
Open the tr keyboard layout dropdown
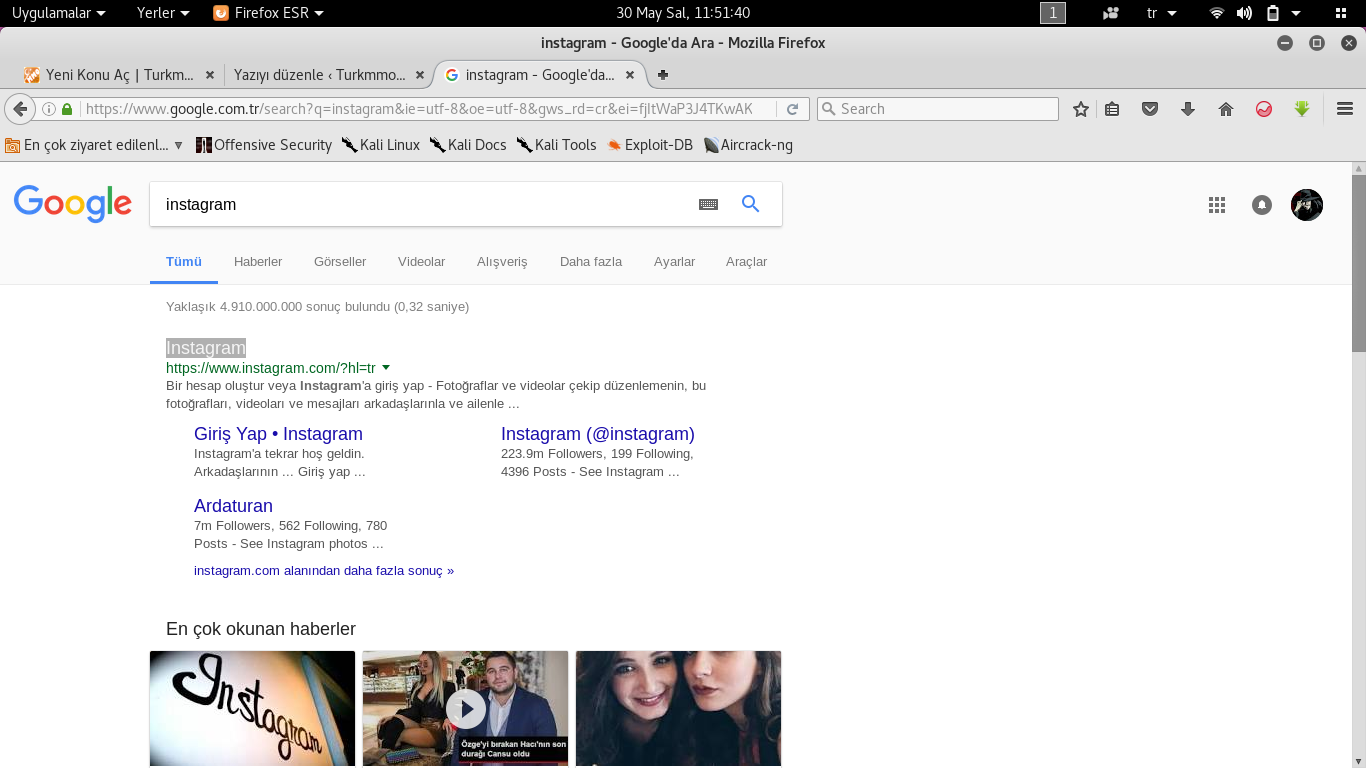point(1161,13)
